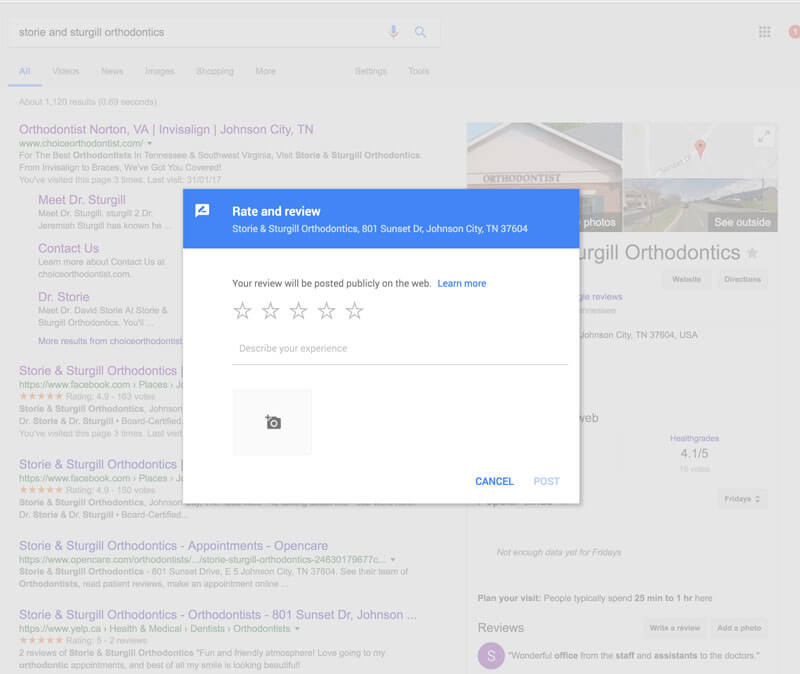The height and width of the screenshot is (674, 800).
Task: Switch to the Images tab
Action: pos(160,71)
